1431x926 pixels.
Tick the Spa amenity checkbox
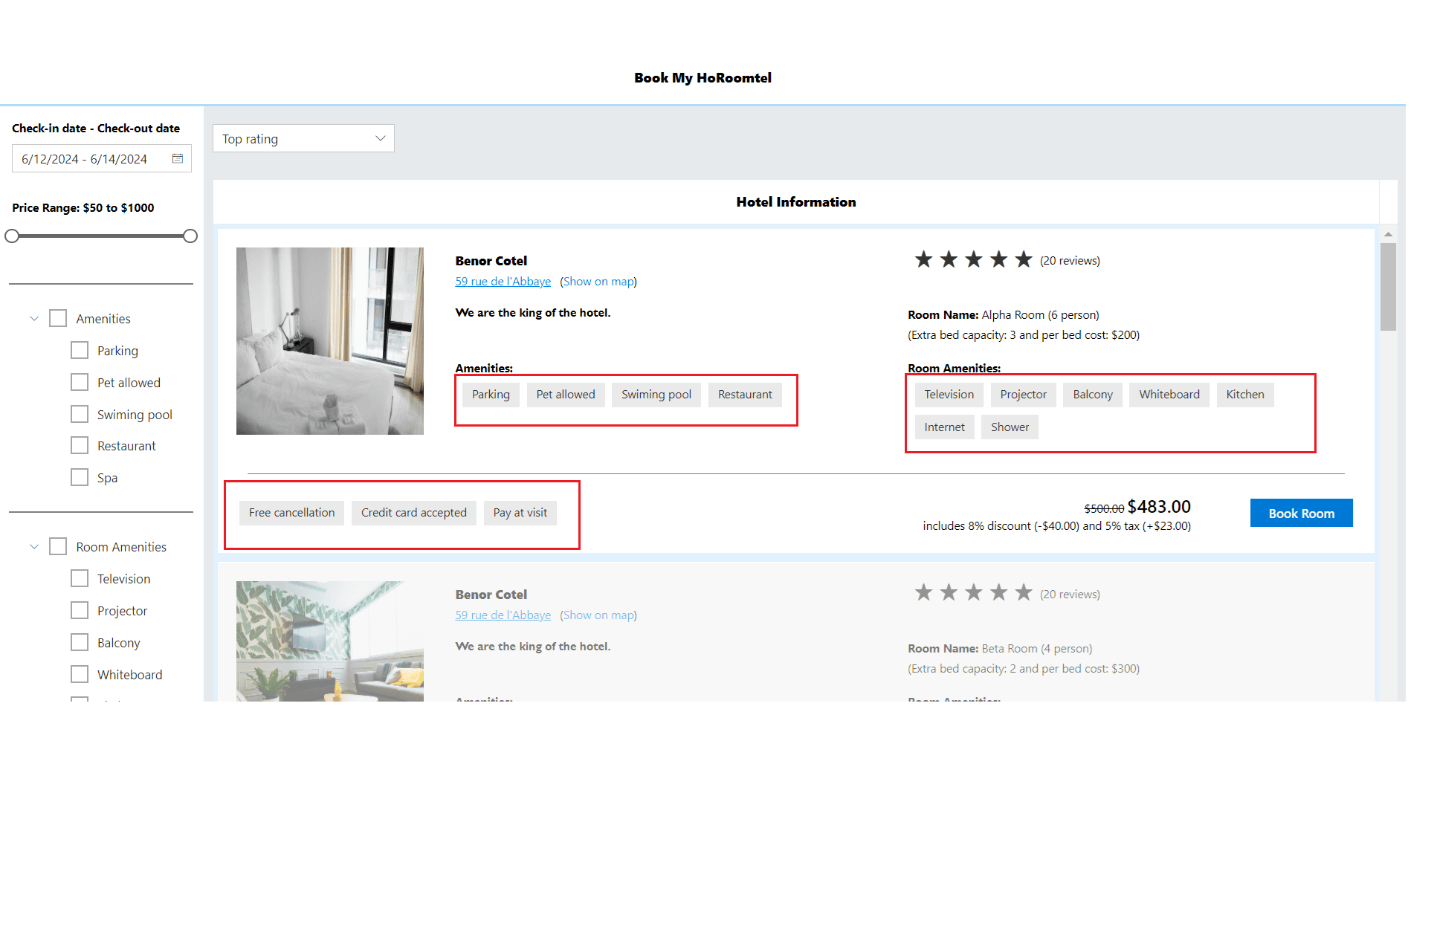tap(80, 478)
